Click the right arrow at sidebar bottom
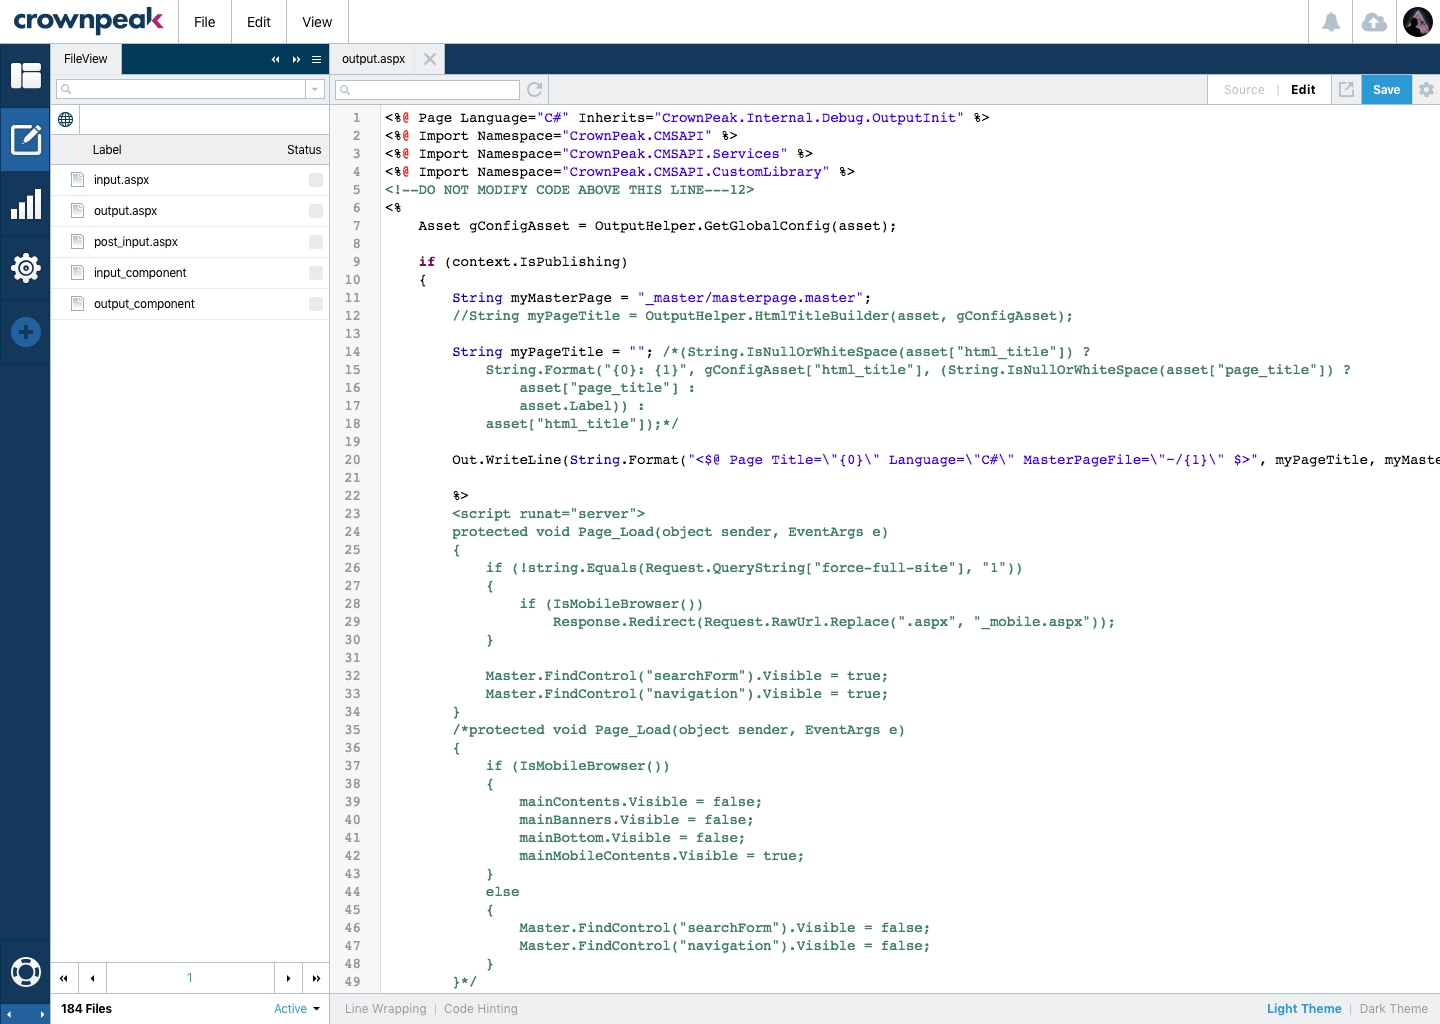The height and width of the screenshot is (1024, 1440). (x=41, y=1015)
